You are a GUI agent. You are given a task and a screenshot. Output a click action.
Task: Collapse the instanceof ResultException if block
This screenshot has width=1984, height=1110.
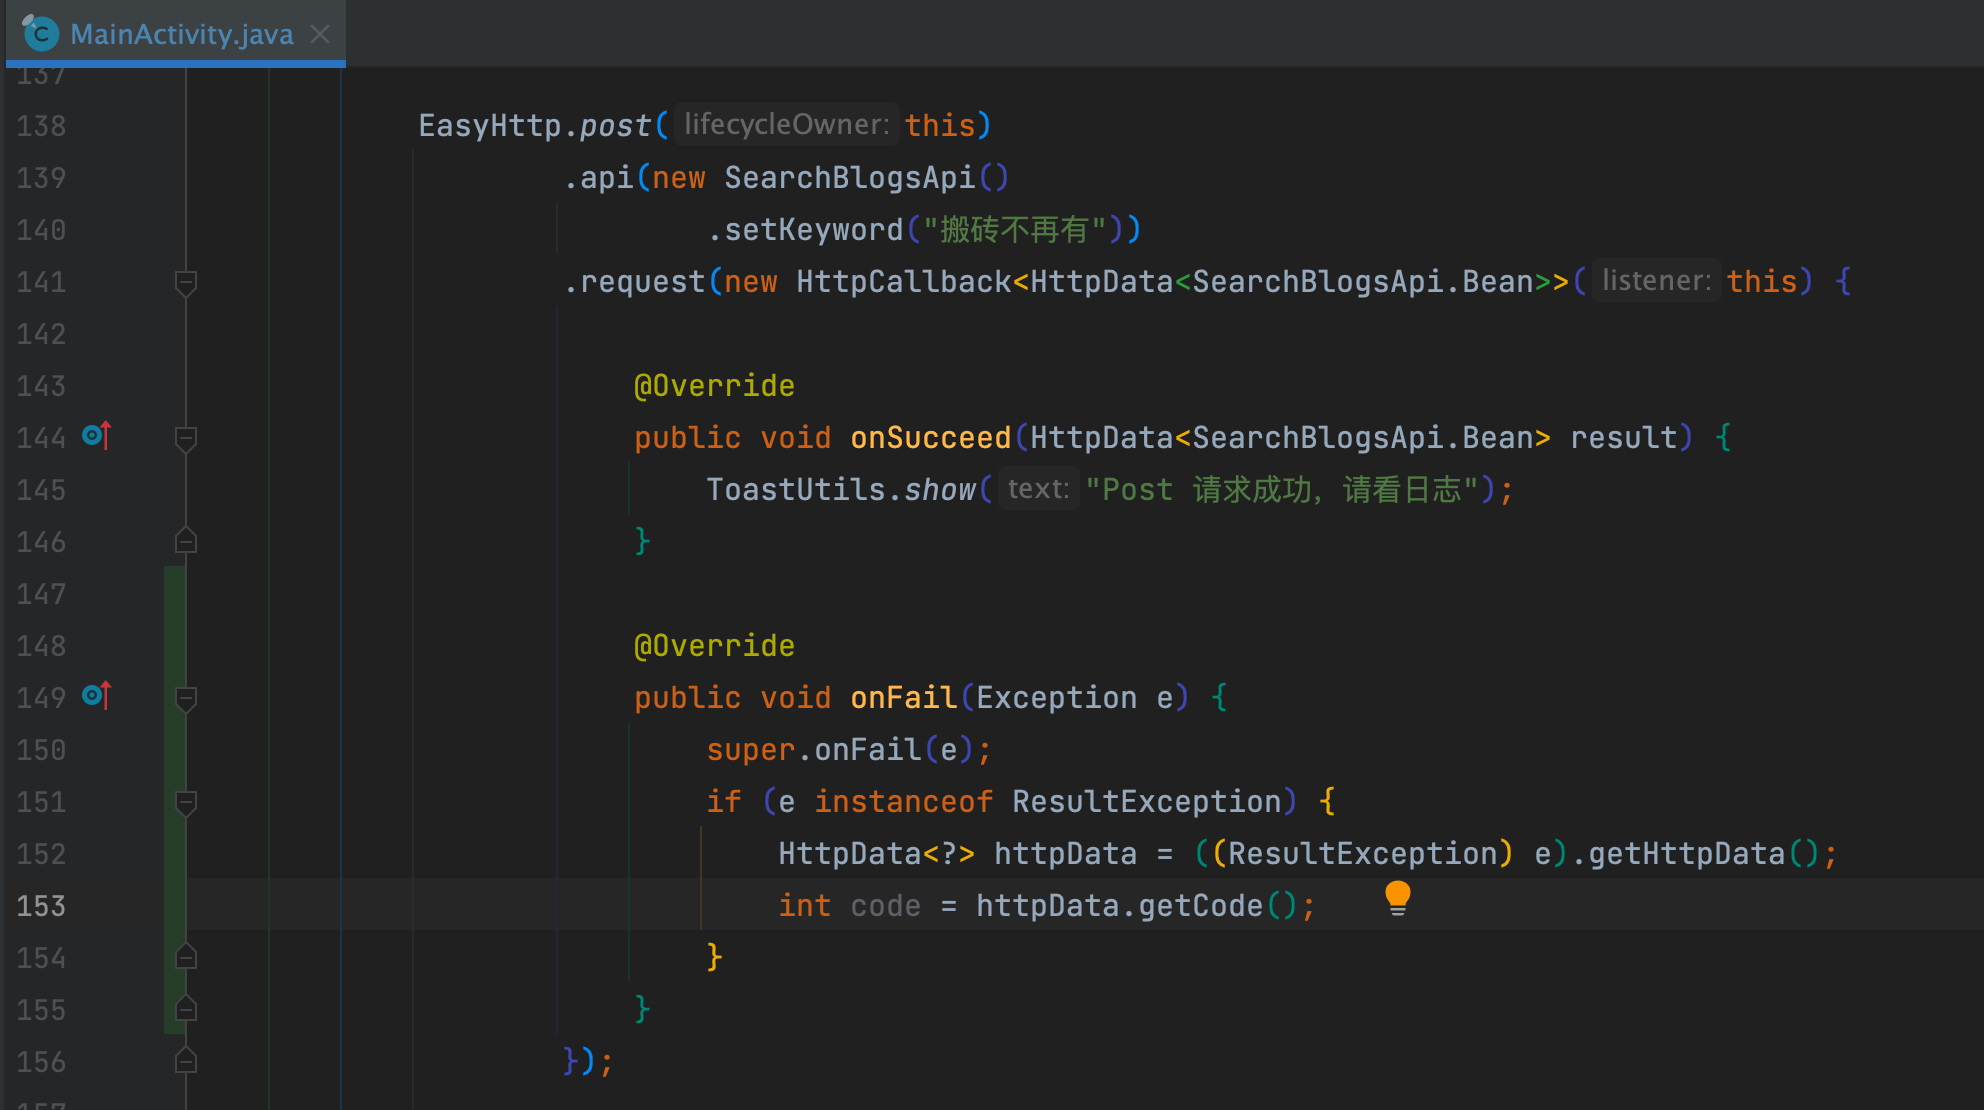(x=186, y=803)
